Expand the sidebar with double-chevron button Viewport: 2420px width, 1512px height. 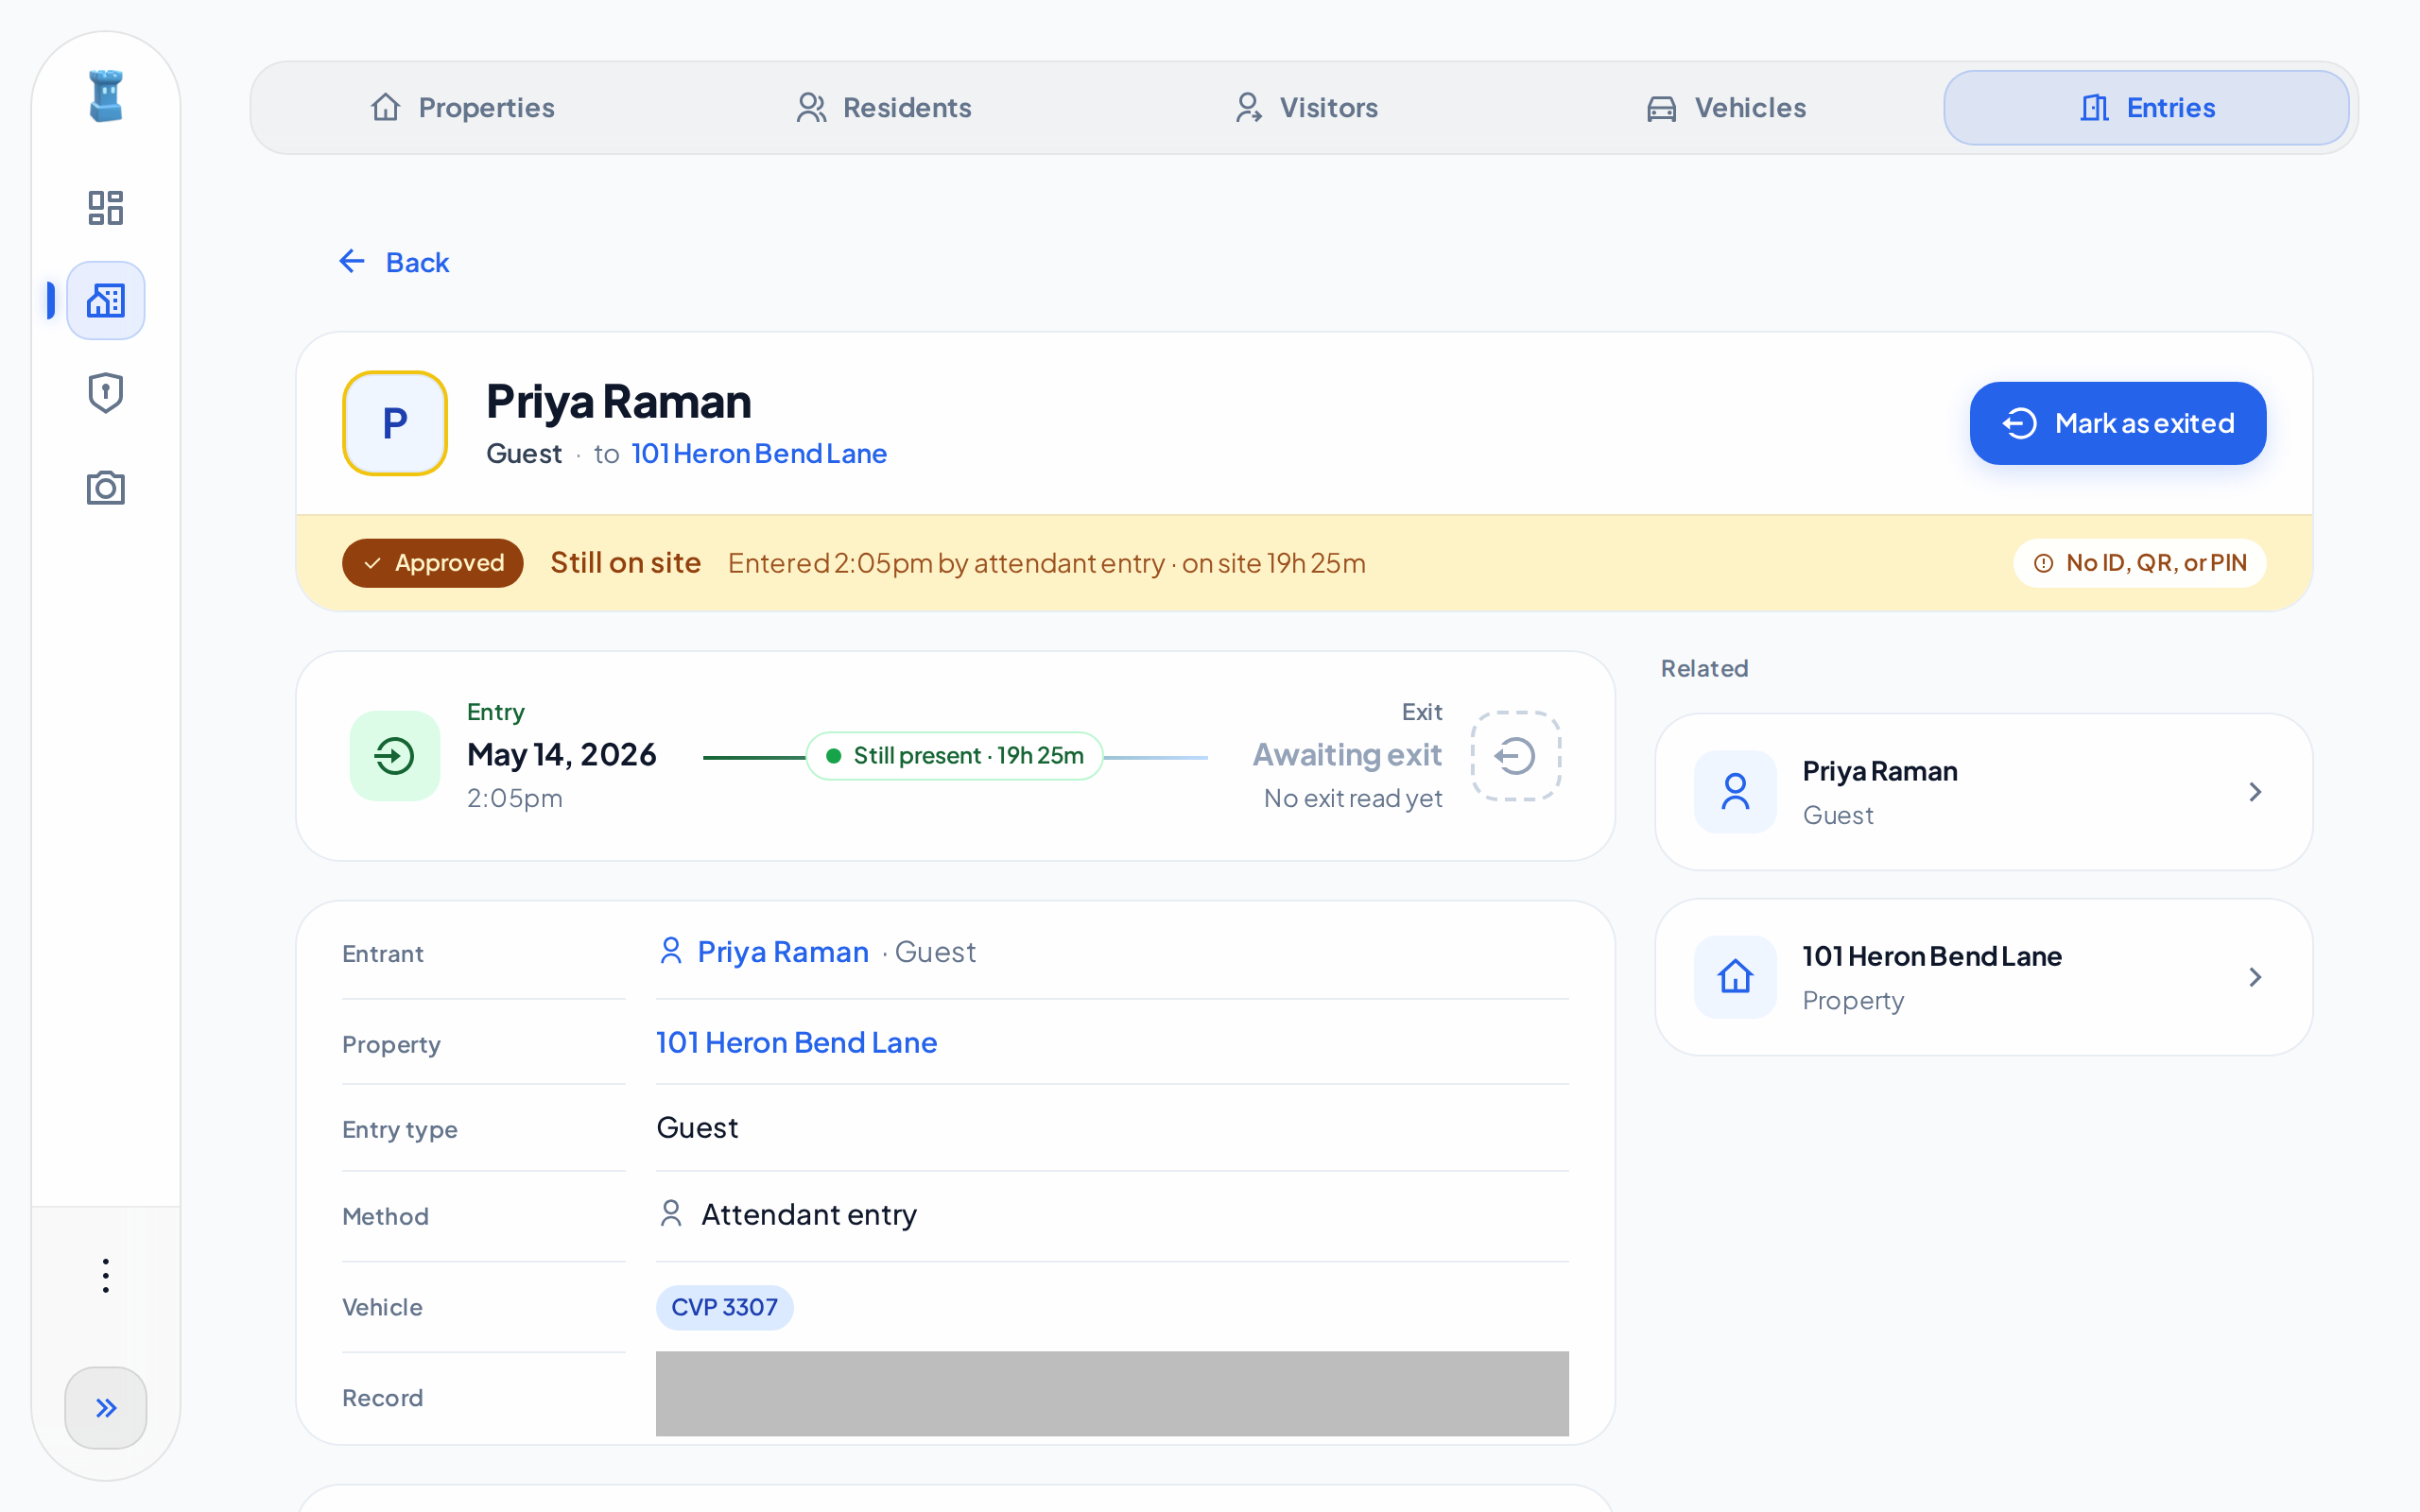tap(106, 1408)
